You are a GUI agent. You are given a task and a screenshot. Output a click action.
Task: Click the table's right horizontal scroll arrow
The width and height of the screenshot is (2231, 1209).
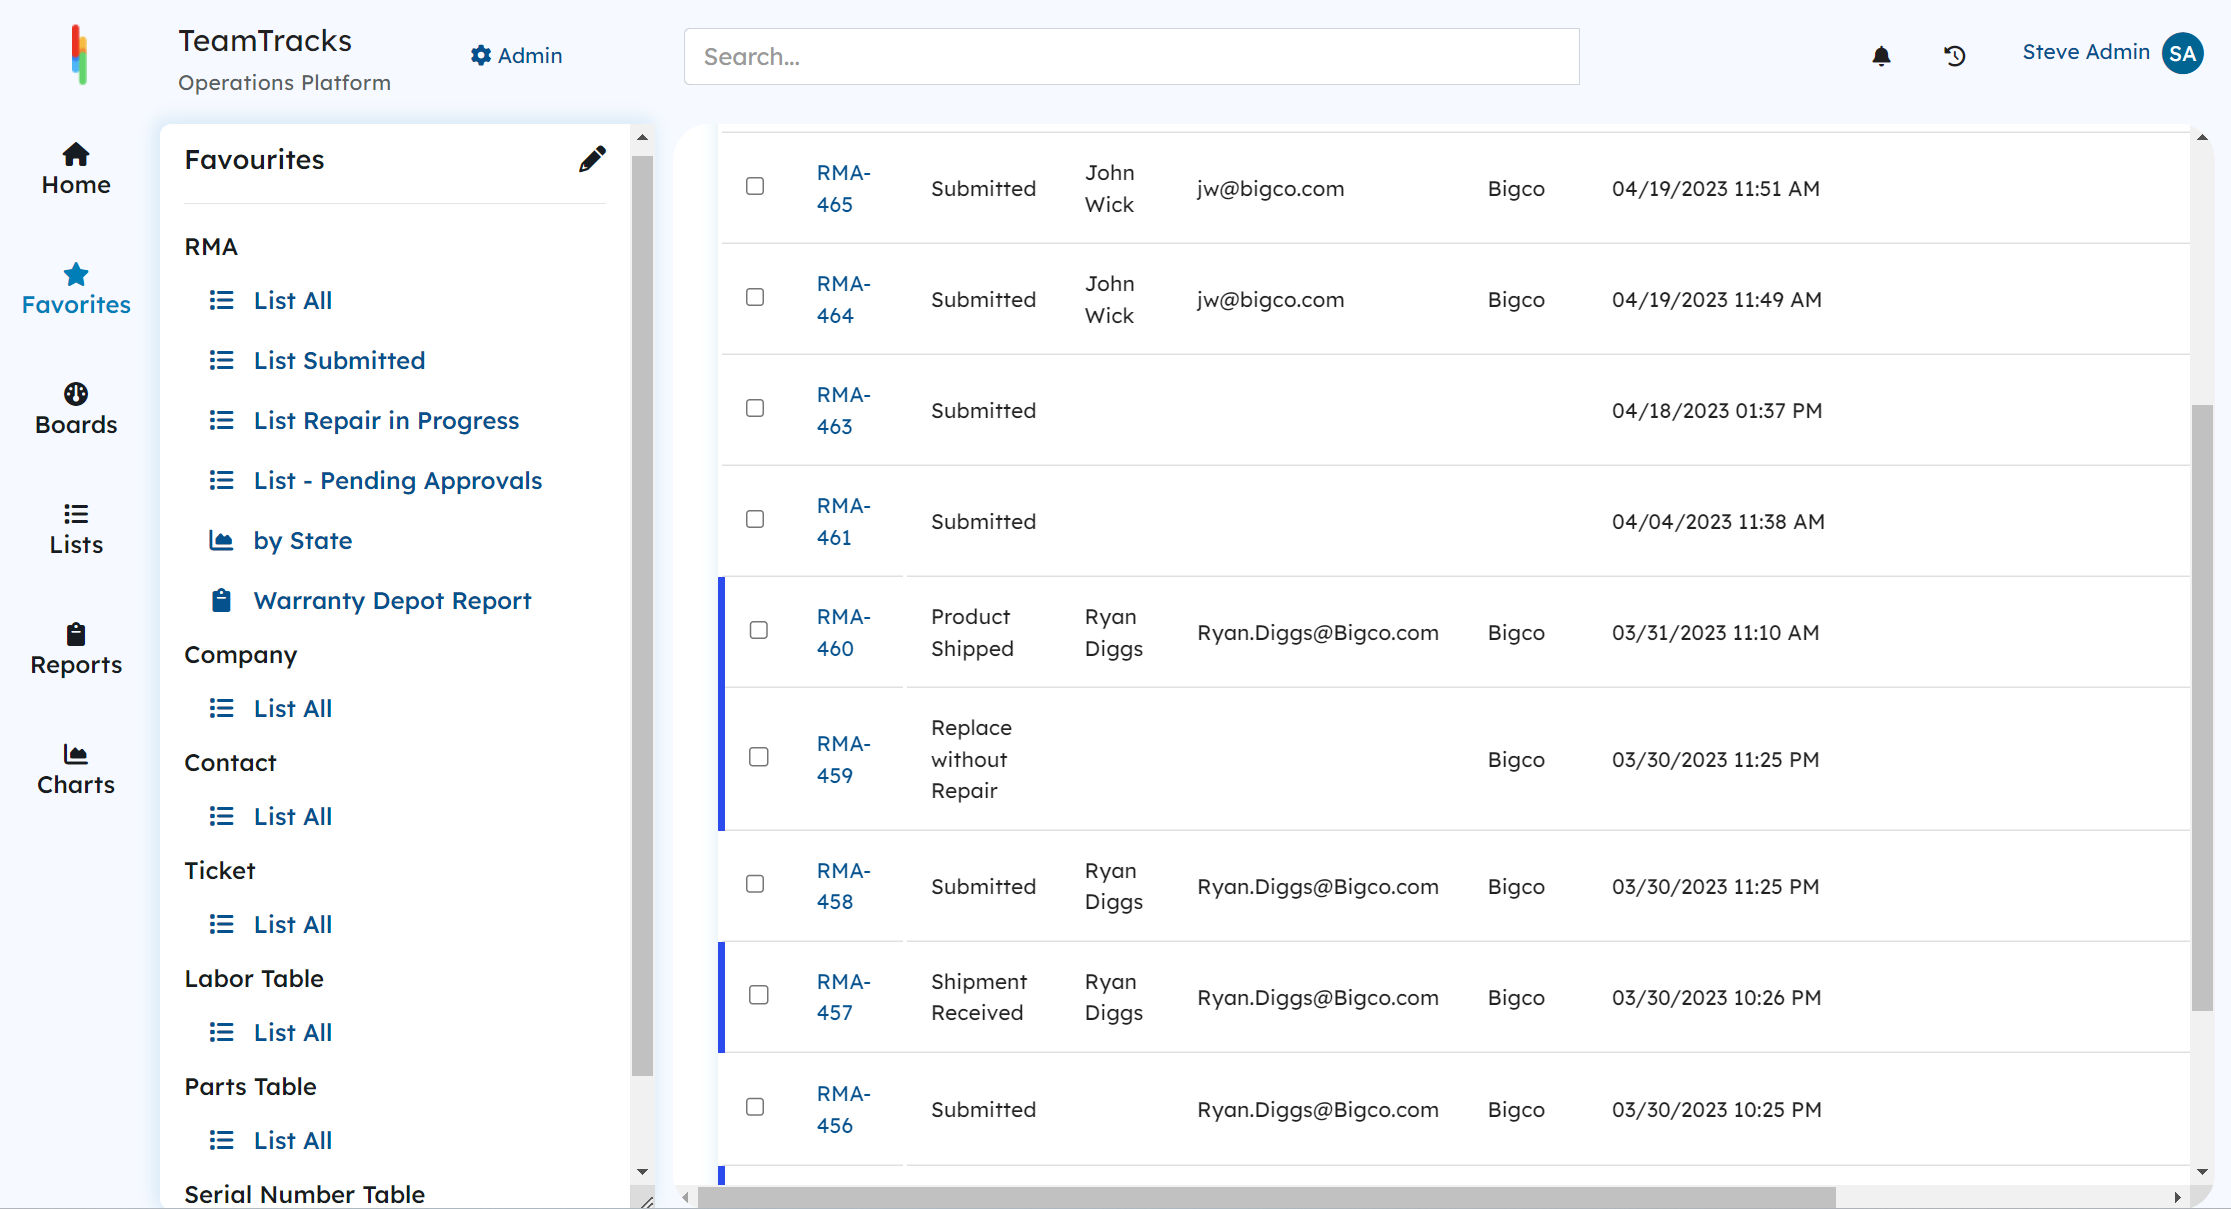[2177, 1197]
